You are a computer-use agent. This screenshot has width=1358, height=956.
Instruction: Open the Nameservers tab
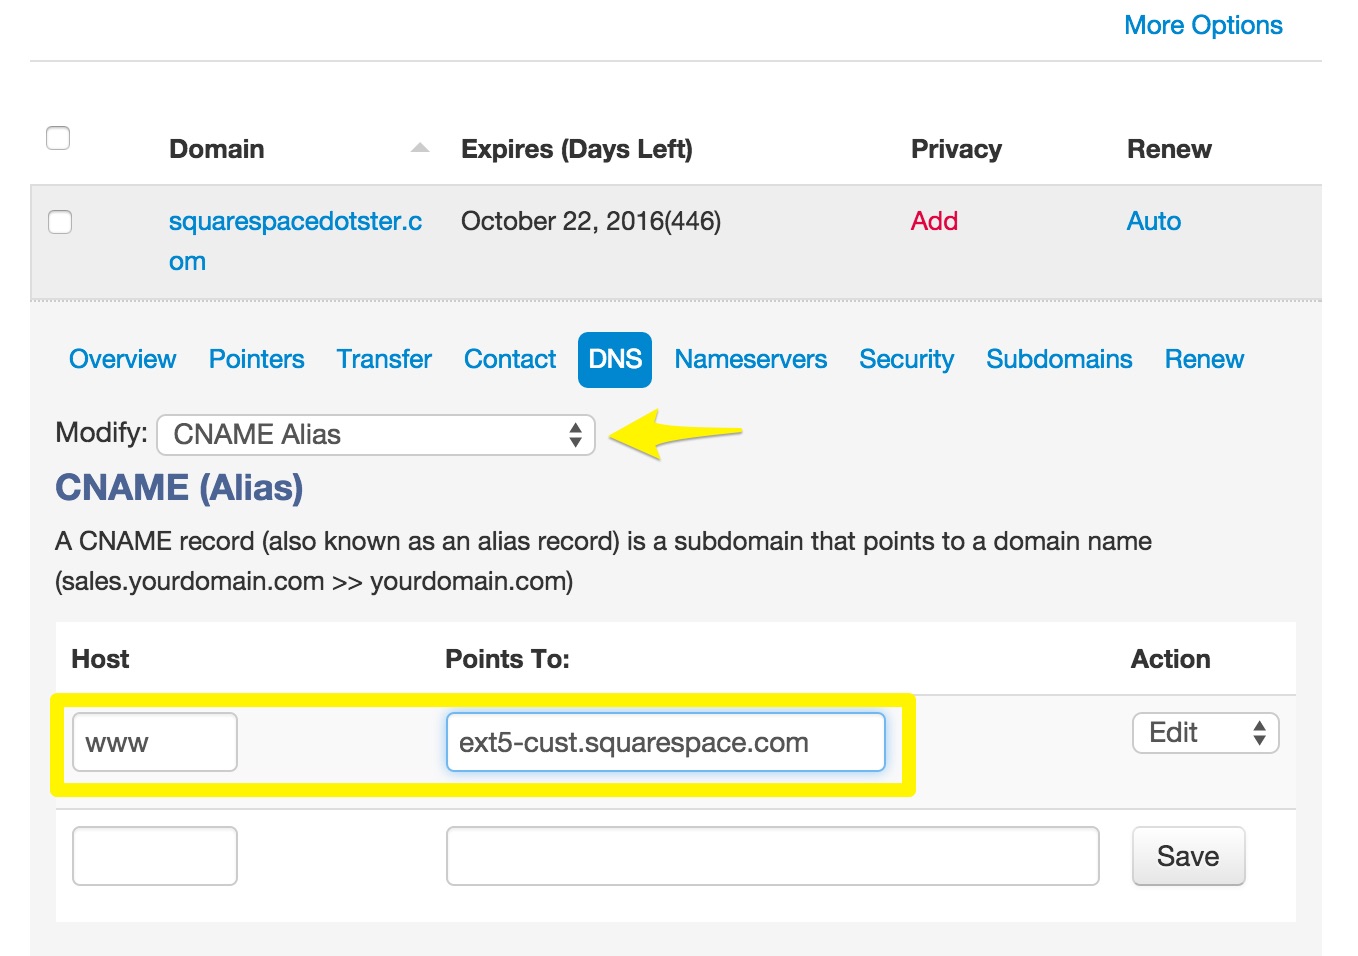(750, 360)
